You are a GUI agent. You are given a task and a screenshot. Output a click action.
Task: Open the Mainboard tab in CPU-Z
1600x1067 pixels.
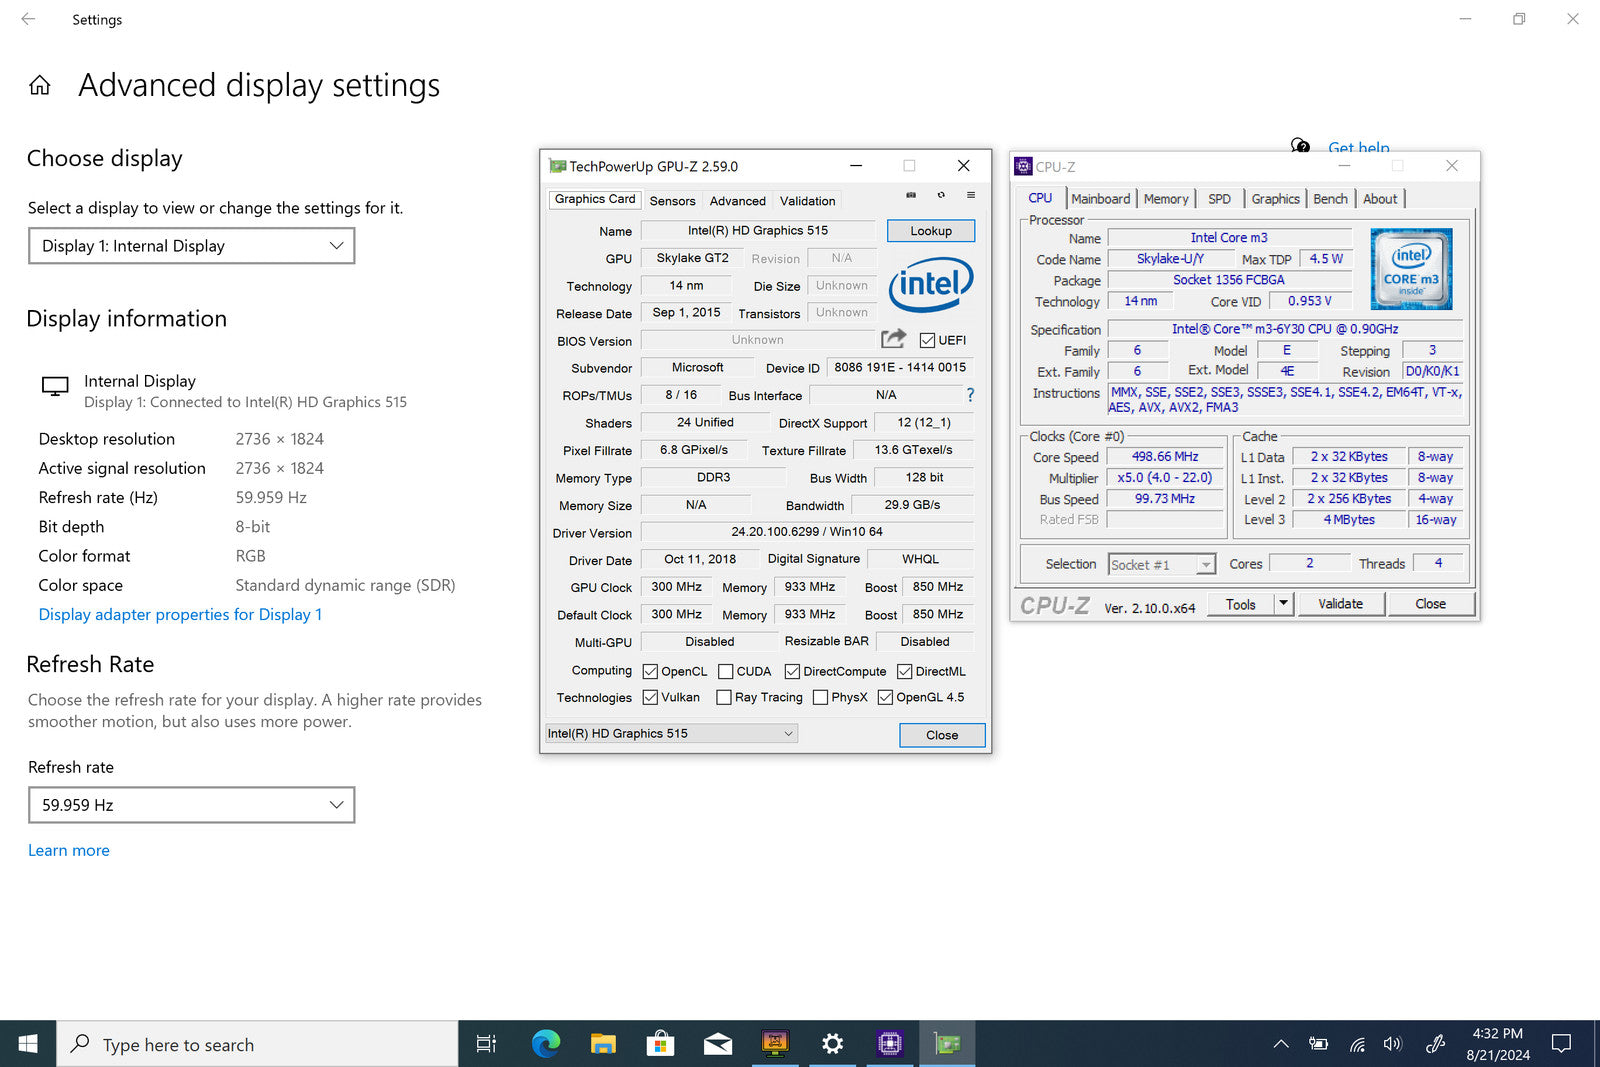tap(1100, 199)
